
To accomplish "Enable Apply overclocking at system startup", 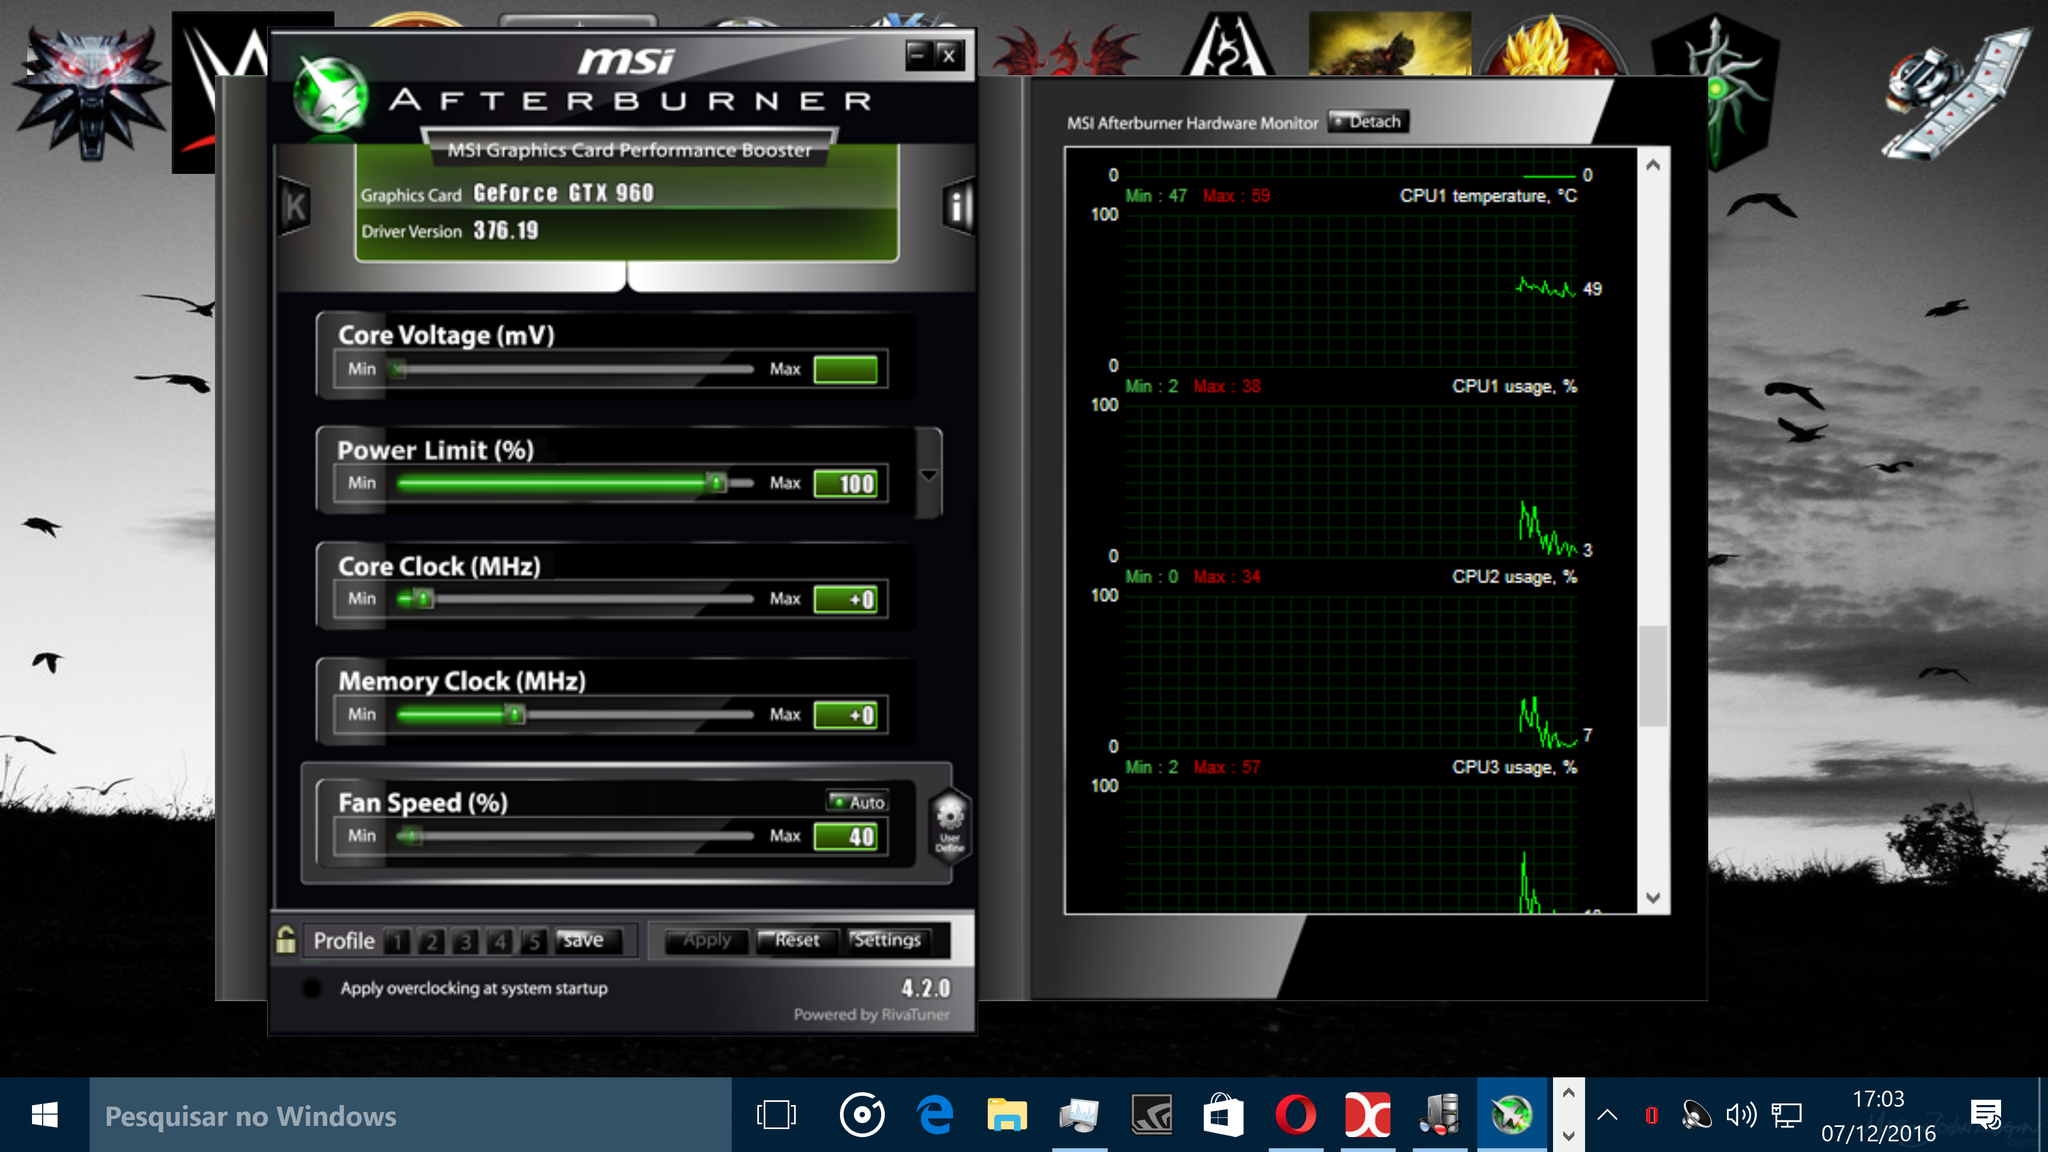I will click(x=311, y=988).
